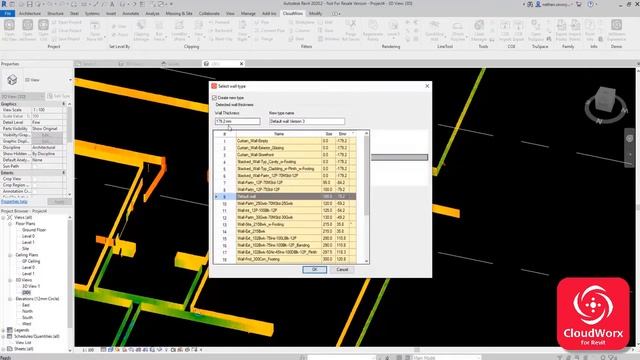The width and height of the screenshot is (640, 360).
Task: Switch to the Annotate ribbon tab
Action: (131, 13)
